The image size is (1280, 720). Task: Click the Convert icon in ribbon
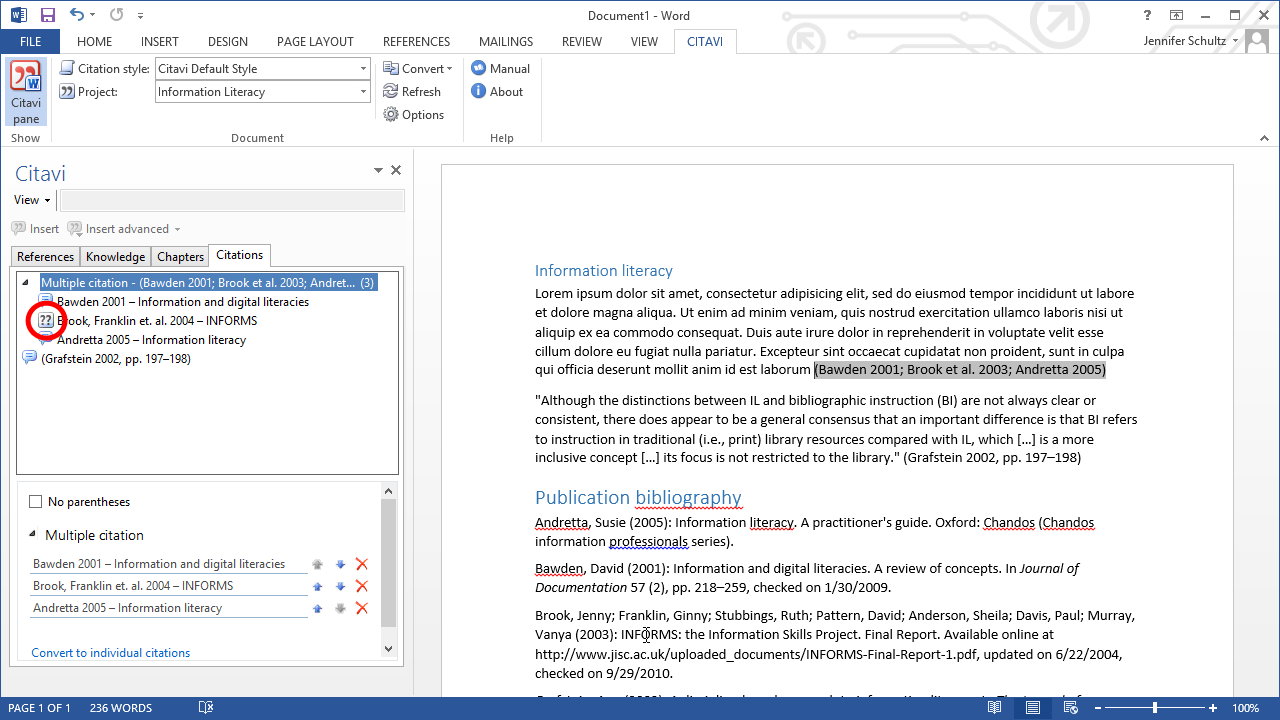(x=391, y=68)
